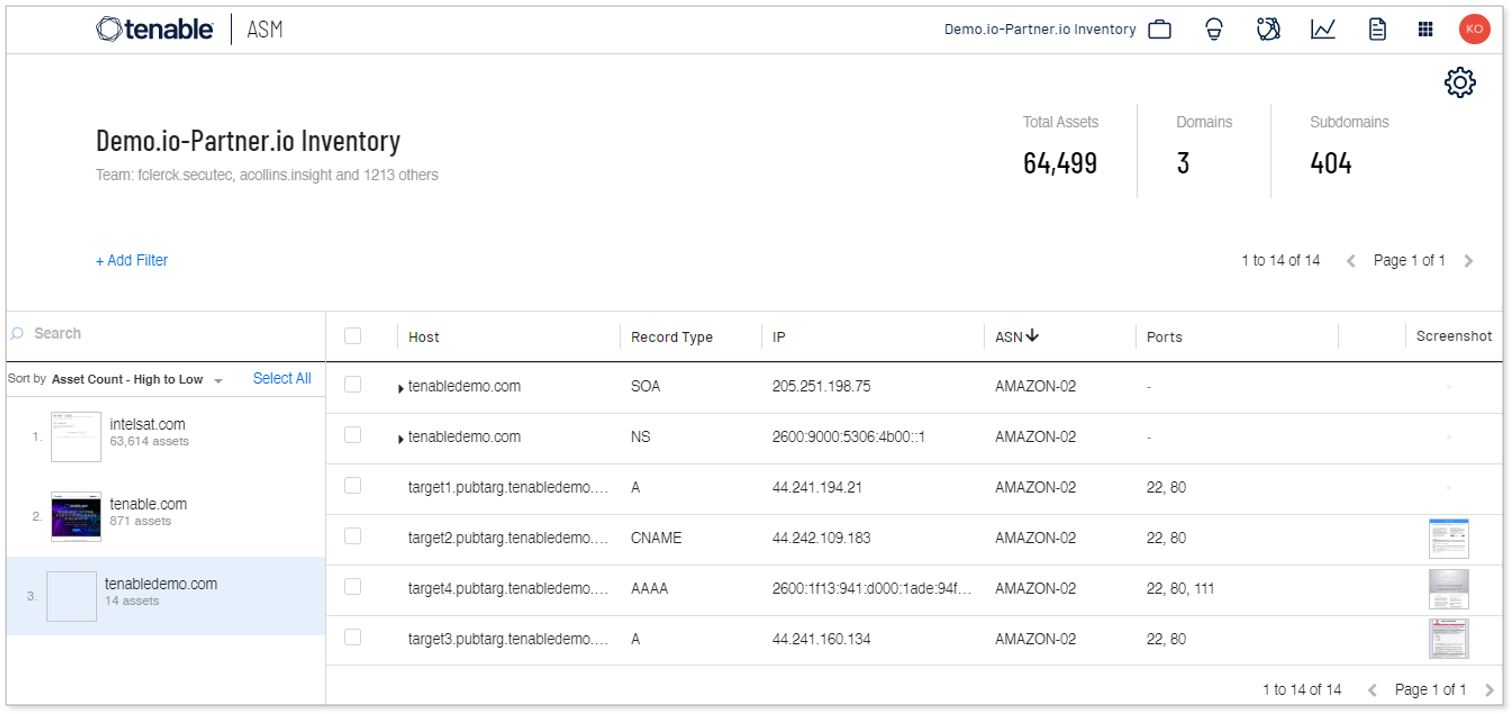Click the Subdomains count 404
Viewport: 1512px width, 714px height.
click(1331, 163)
